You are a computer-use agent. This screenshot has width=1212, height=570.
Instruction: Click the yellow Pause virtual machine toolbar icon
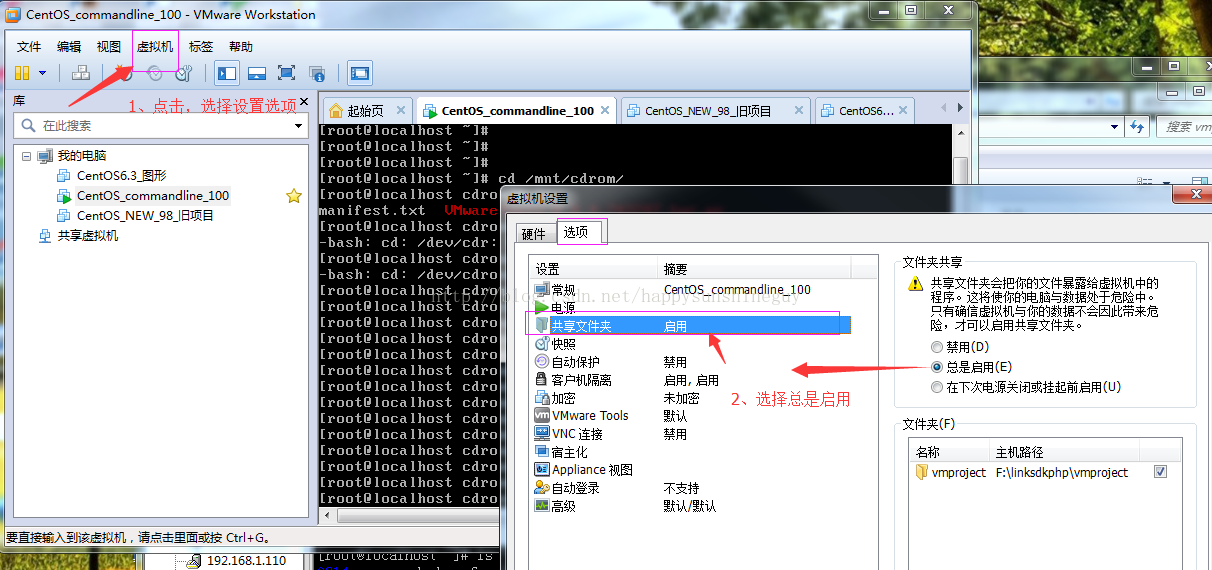(22, 73)
